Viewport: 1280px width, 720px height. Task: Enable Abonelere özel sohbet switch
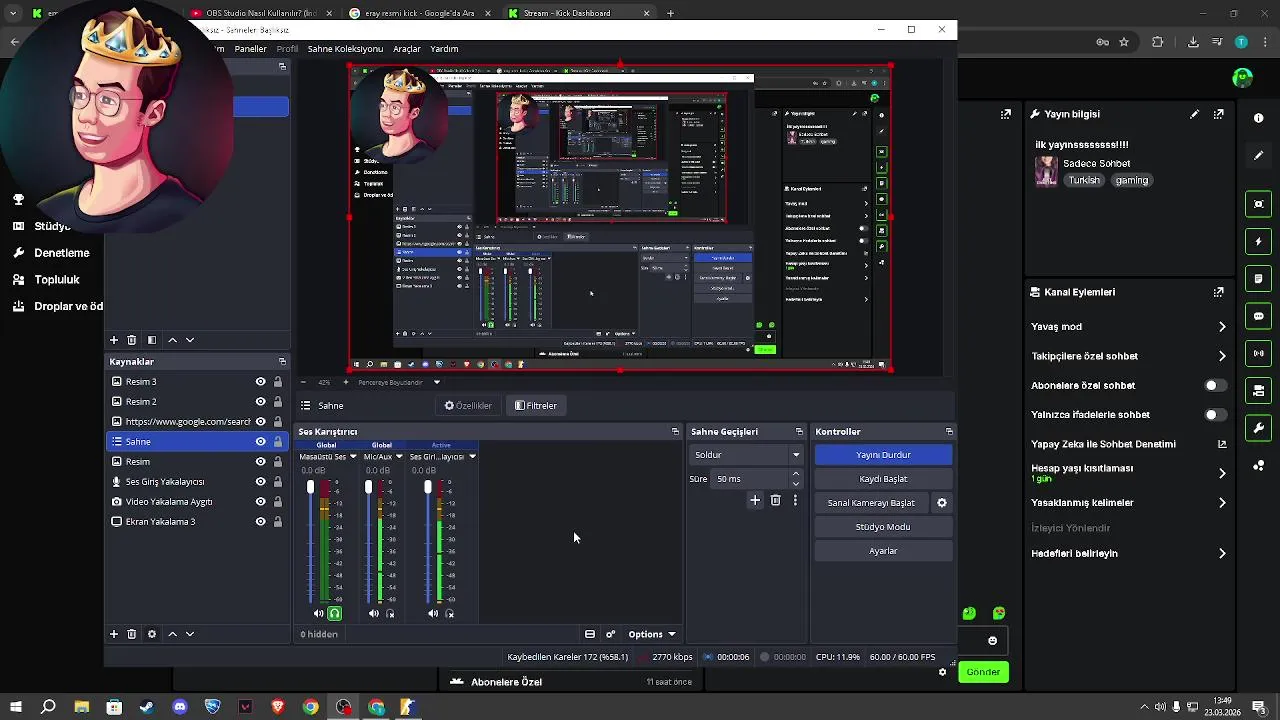1214,385
